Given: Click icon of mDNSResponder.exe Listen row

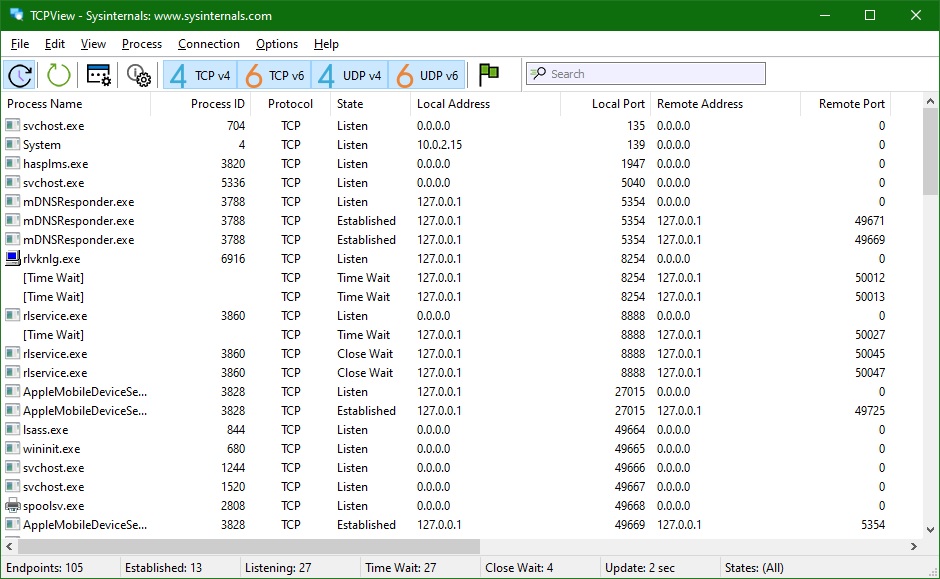Looking at the screenshot, I should pyautogui.click(x=13, y=201).
